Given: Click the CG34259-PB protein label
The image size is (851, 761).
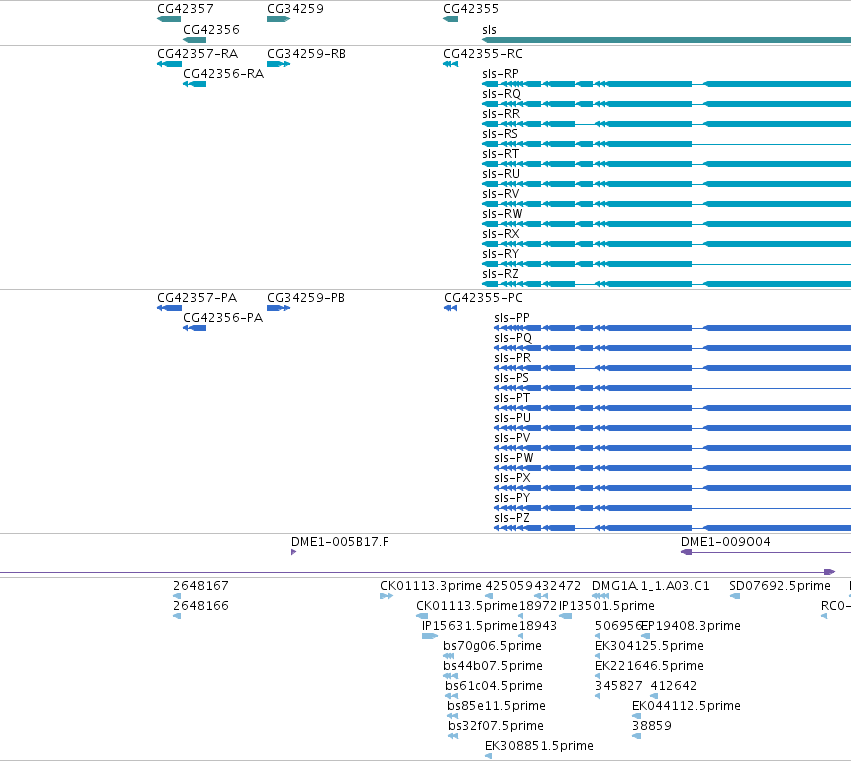Looking at the screenshot, I should click(306, 298).
